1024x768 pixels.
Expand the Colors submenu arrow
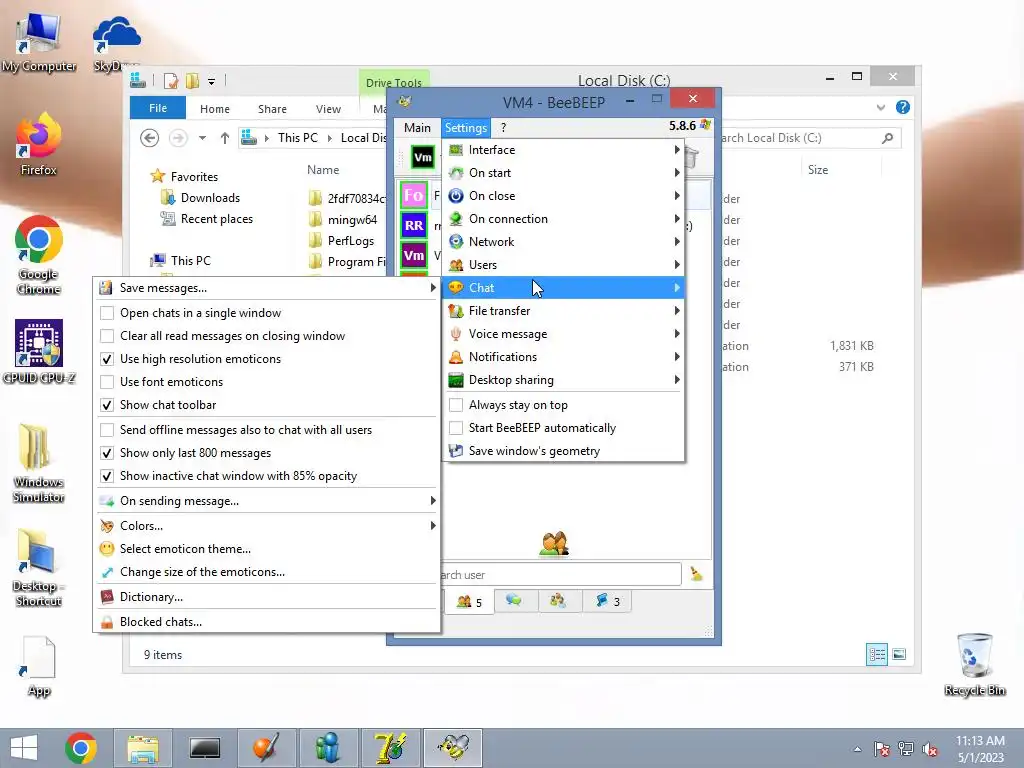[x=432, y=526]
